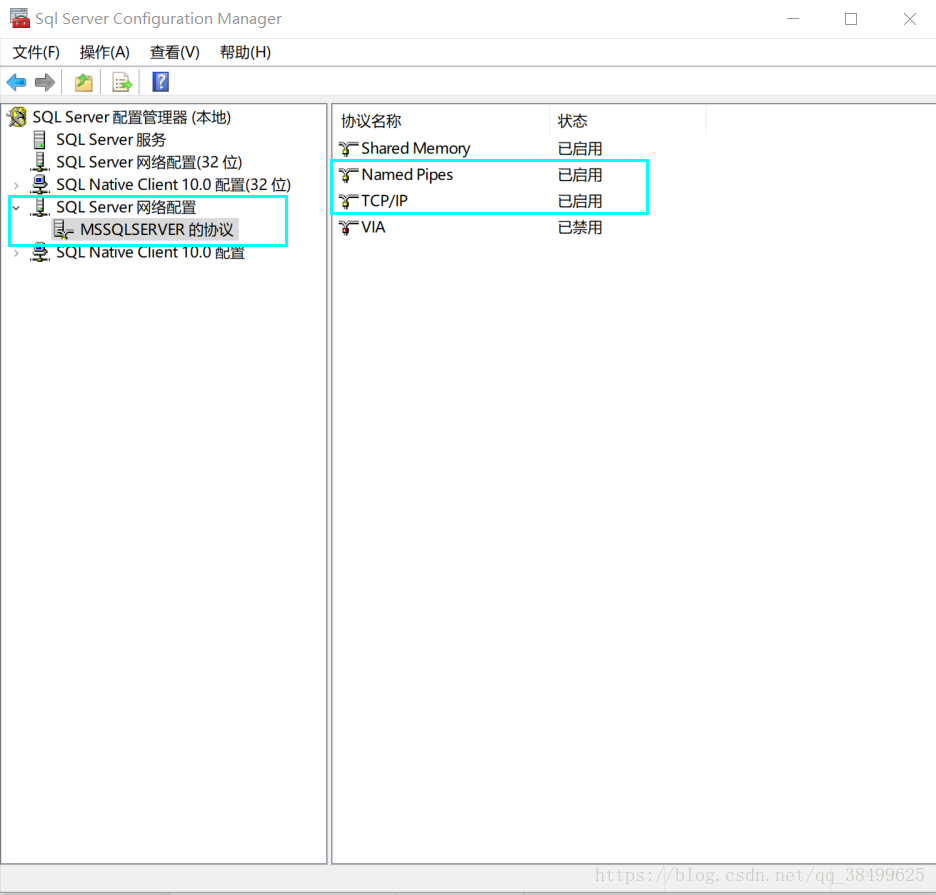
Task: Expand the SQL Native Client 10.0 配置 node
Action: 16,253
